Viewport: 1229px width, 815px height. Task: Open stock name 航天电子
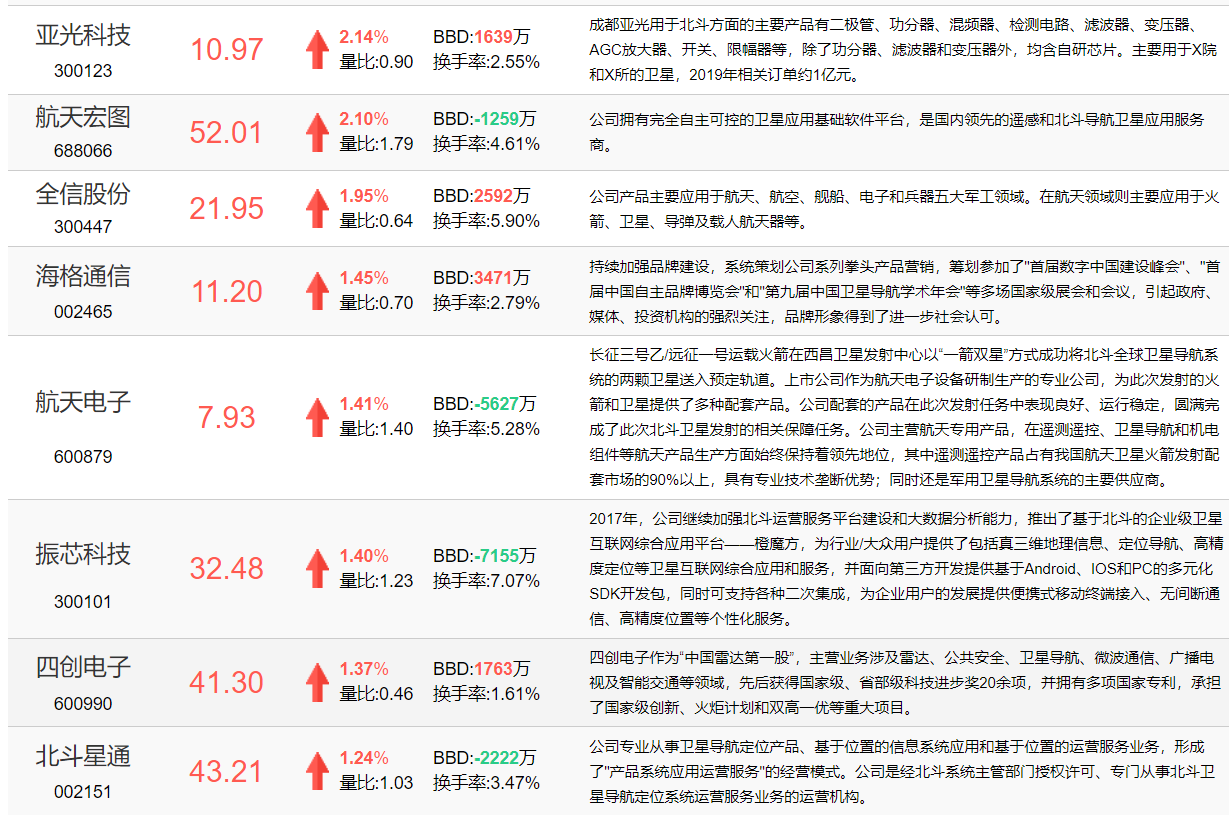(83, 403)
